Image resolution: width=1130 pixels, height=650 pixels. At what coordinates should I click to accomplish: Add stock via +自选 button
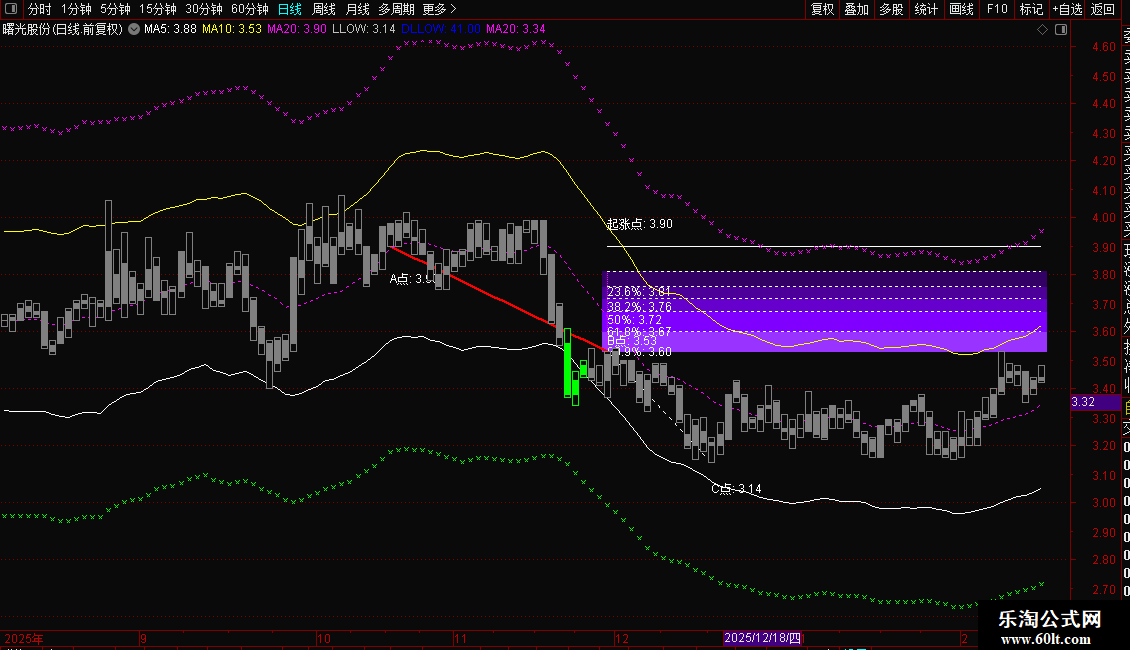coord(1067,9)
